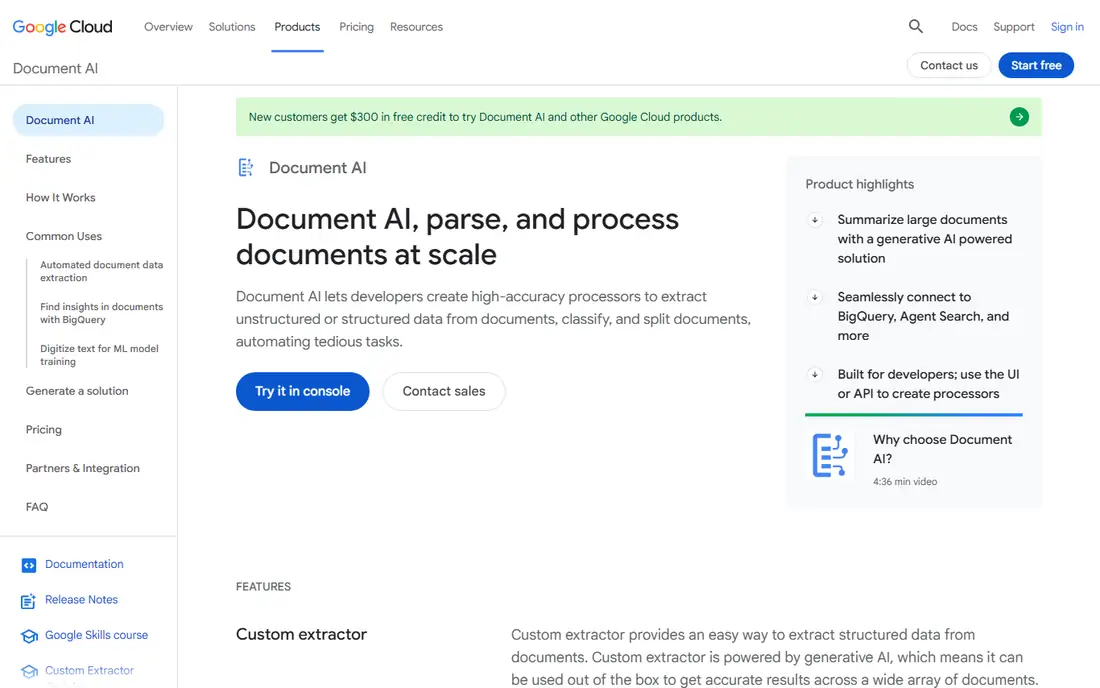The width and height of the screenshot is (1100, 688).
Task: Expand the Seamlessly connect to BigQuery arrow
Action: 814,297
